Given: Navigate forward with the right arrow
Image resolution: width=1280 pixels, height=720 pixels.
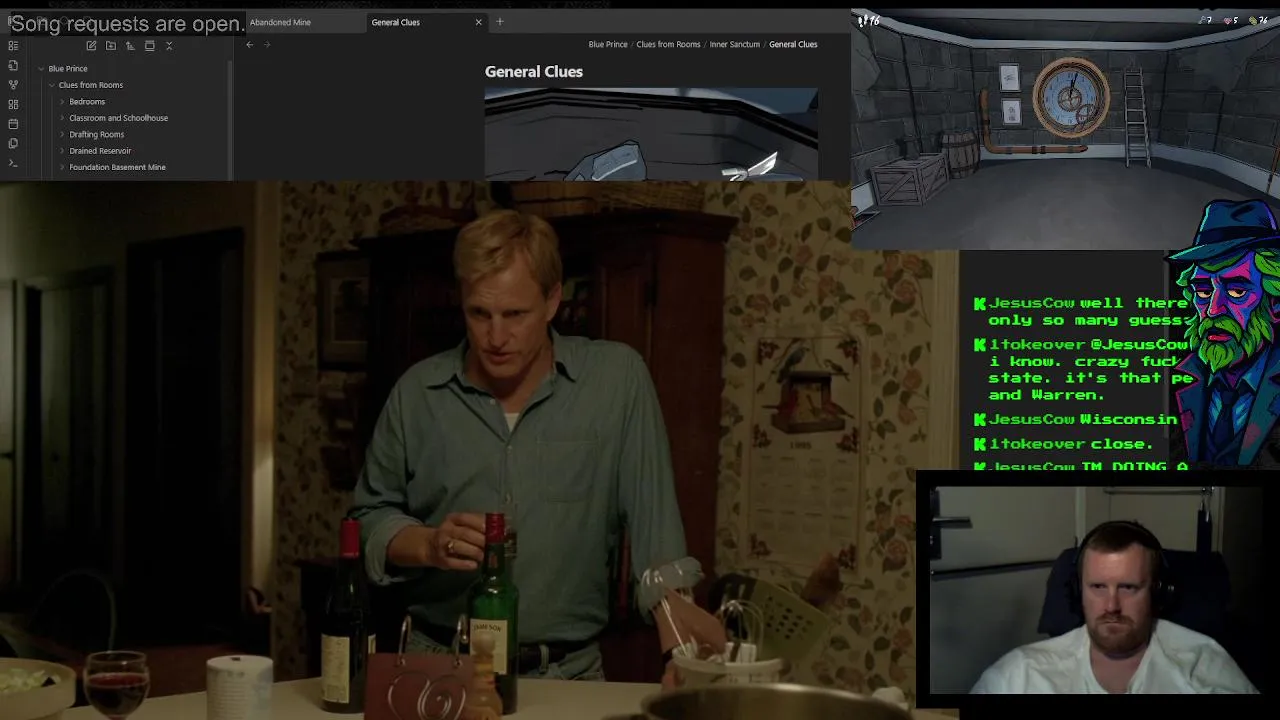Looking at the screenshot, I should 266,44.
